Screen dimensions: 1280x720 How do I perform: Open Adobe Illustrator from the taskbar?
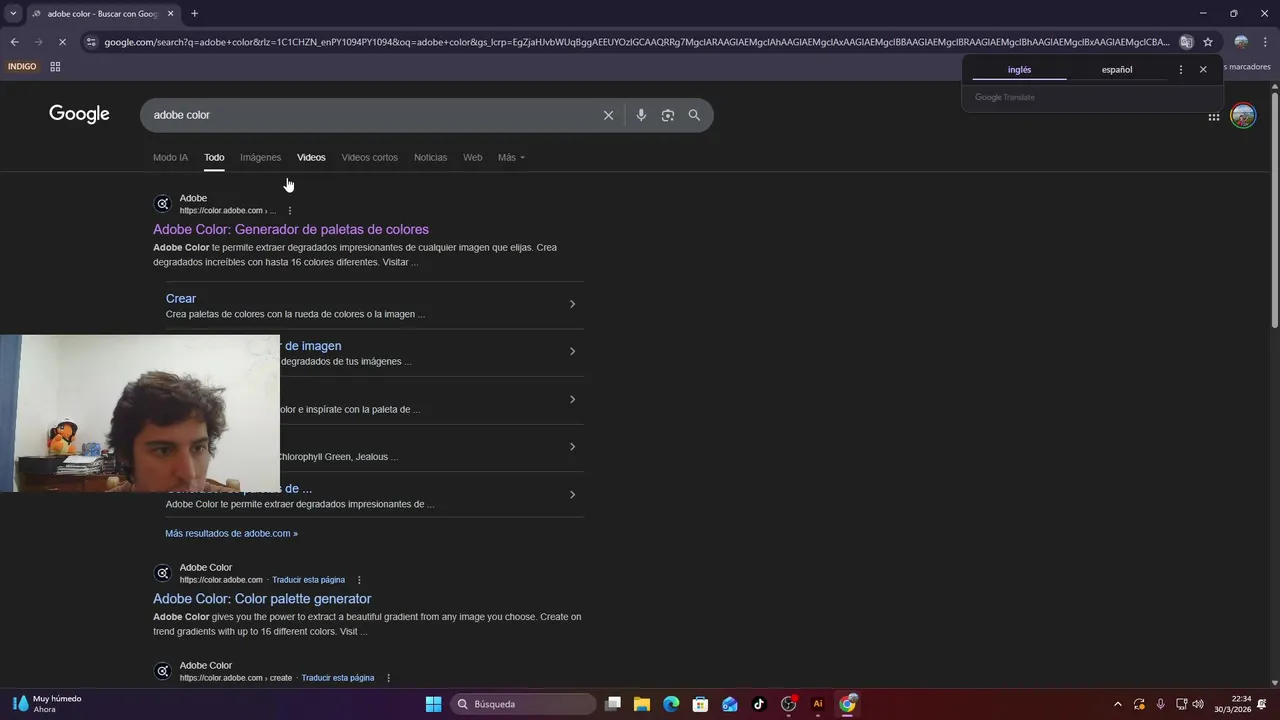pos(818,704)
